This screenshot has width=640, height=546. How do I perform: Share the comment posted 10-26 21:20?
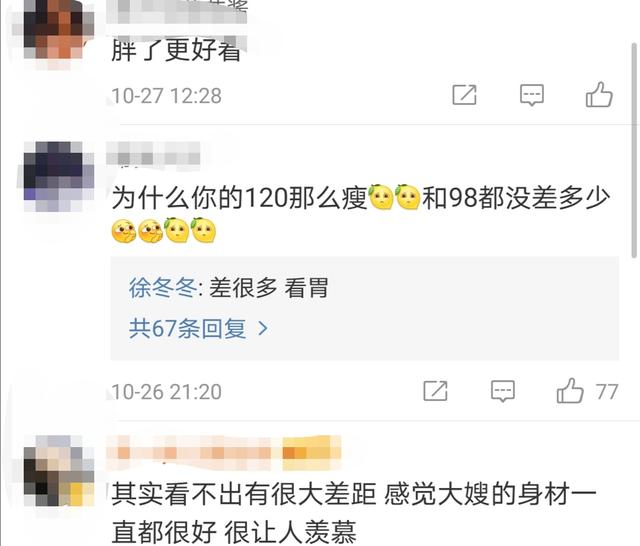click(x=436, y=391)
